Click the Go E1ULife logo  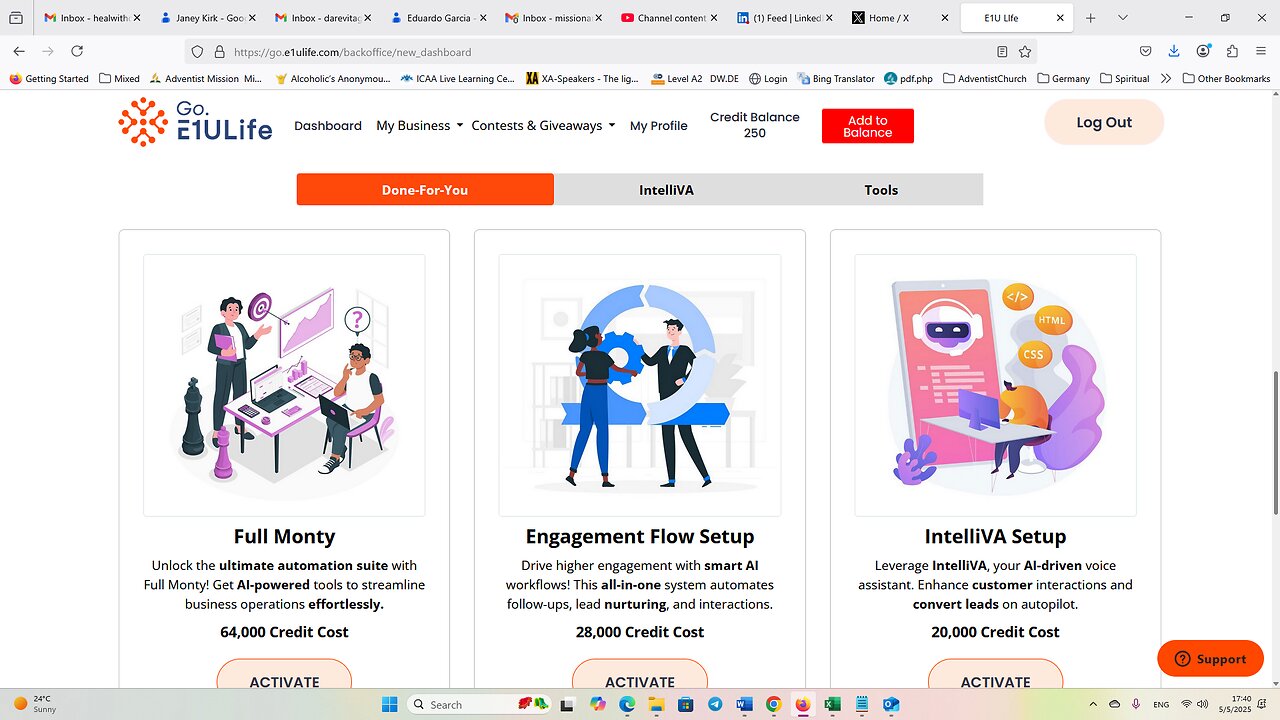(195, 123)
